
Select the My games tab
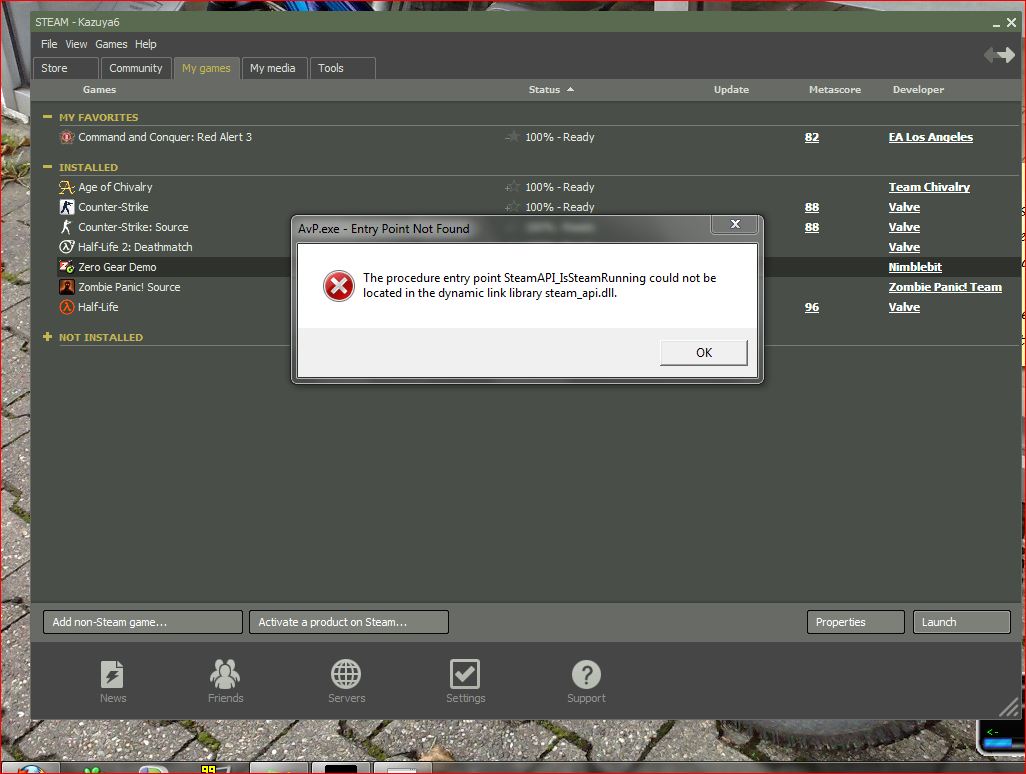[206, 68]
